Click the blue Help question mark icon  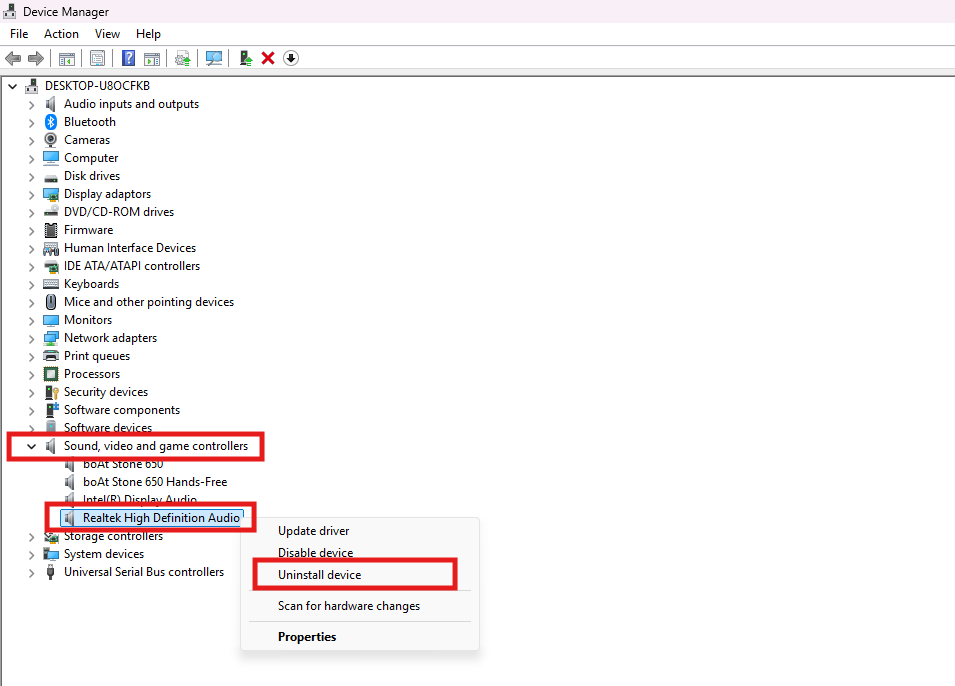click(x=129, y=58)
